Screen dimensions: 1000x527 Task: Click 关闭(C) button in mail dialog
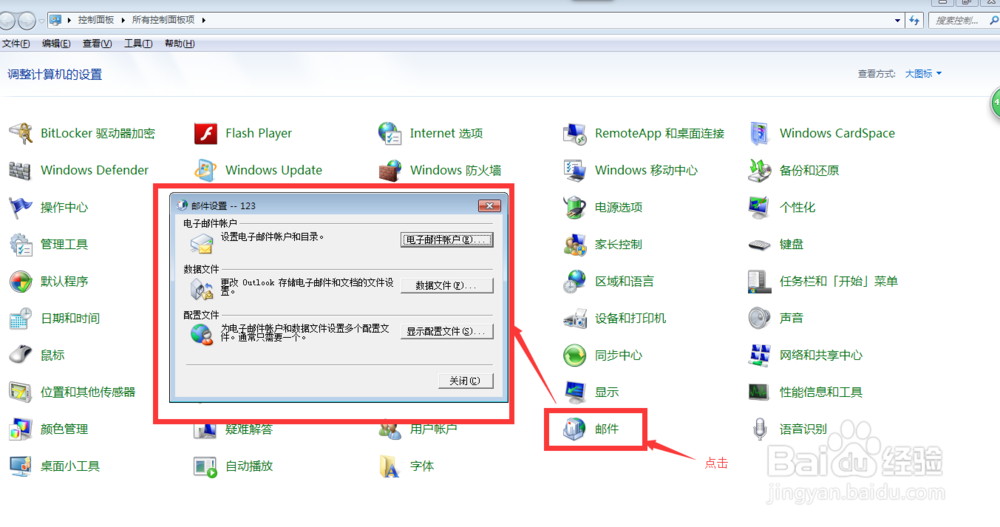466,381
